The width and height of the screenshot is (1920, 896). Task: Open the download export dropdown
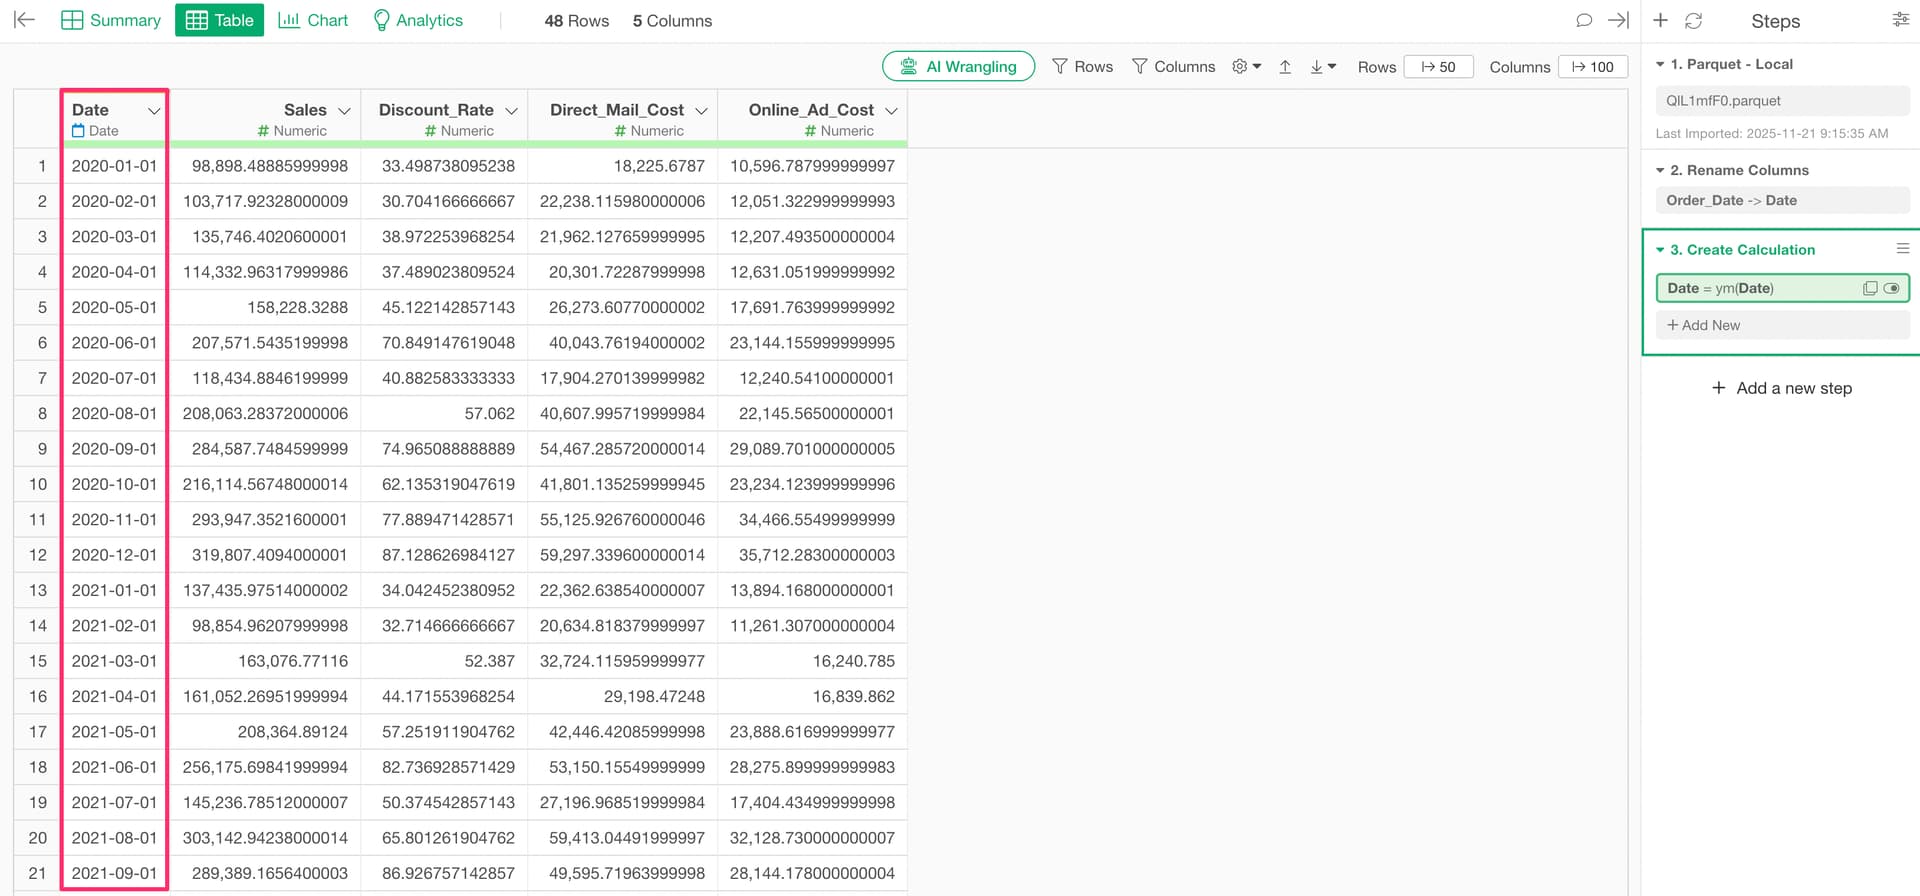(x=1323, y=67)
